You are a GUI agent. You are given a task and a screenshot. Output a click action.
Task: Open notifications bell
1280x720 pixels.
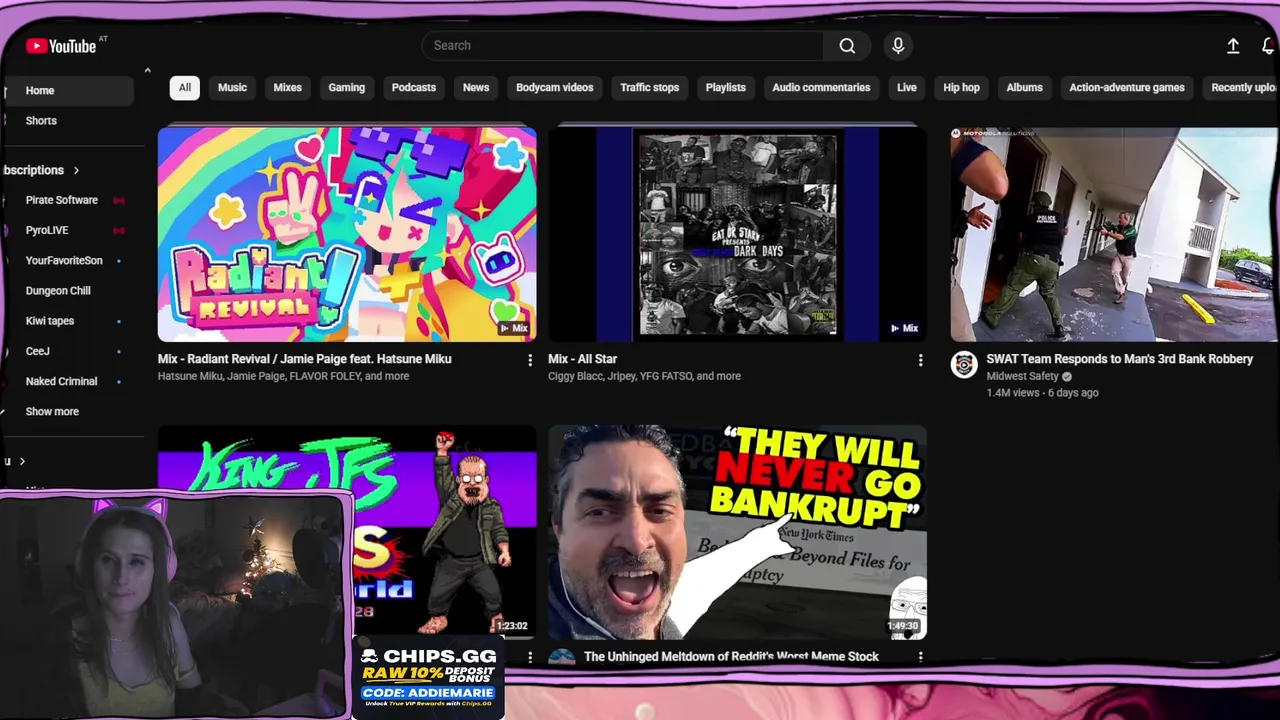[1268, 46]
